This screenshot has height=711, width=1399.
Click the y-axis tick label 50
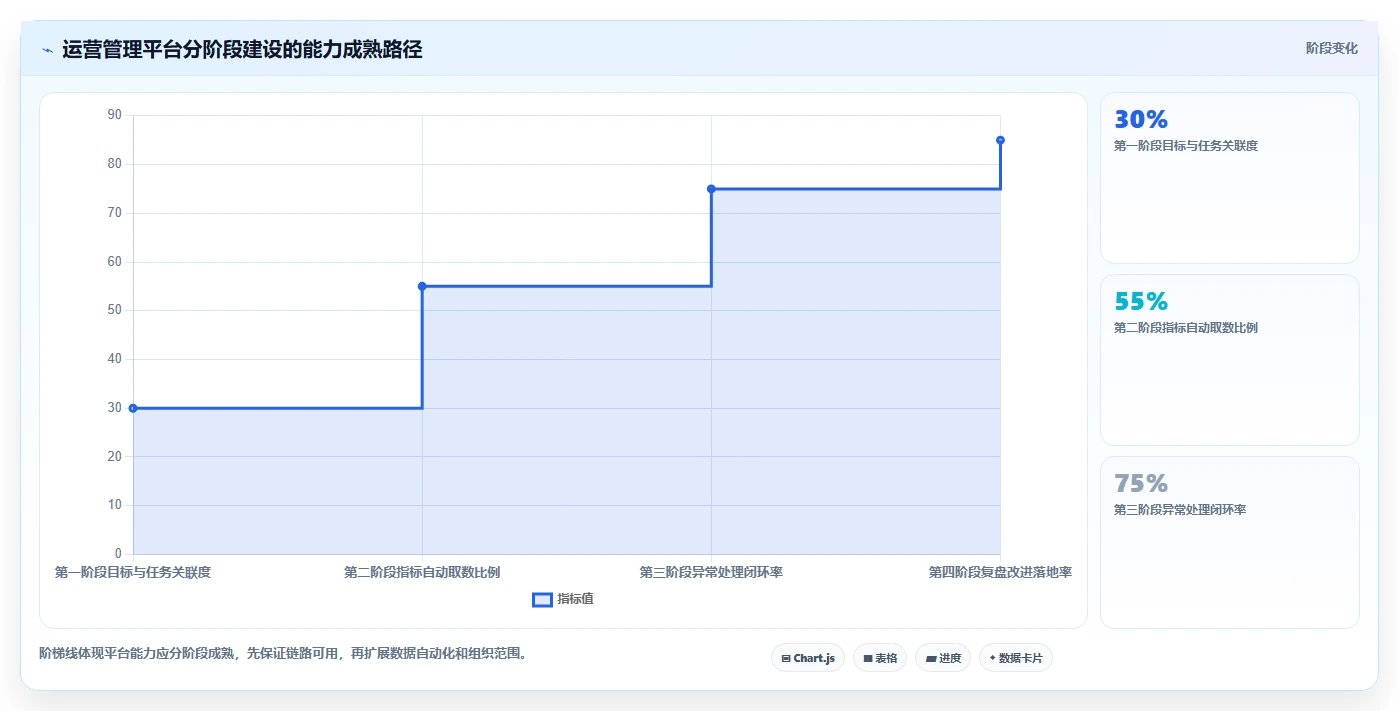coord(114,310)
